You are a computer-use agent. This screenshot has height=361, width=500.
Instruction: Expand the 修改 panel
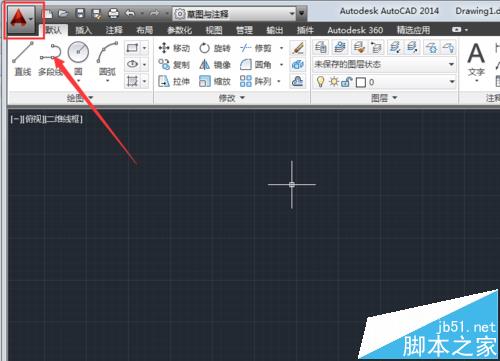tap(232, 98)
